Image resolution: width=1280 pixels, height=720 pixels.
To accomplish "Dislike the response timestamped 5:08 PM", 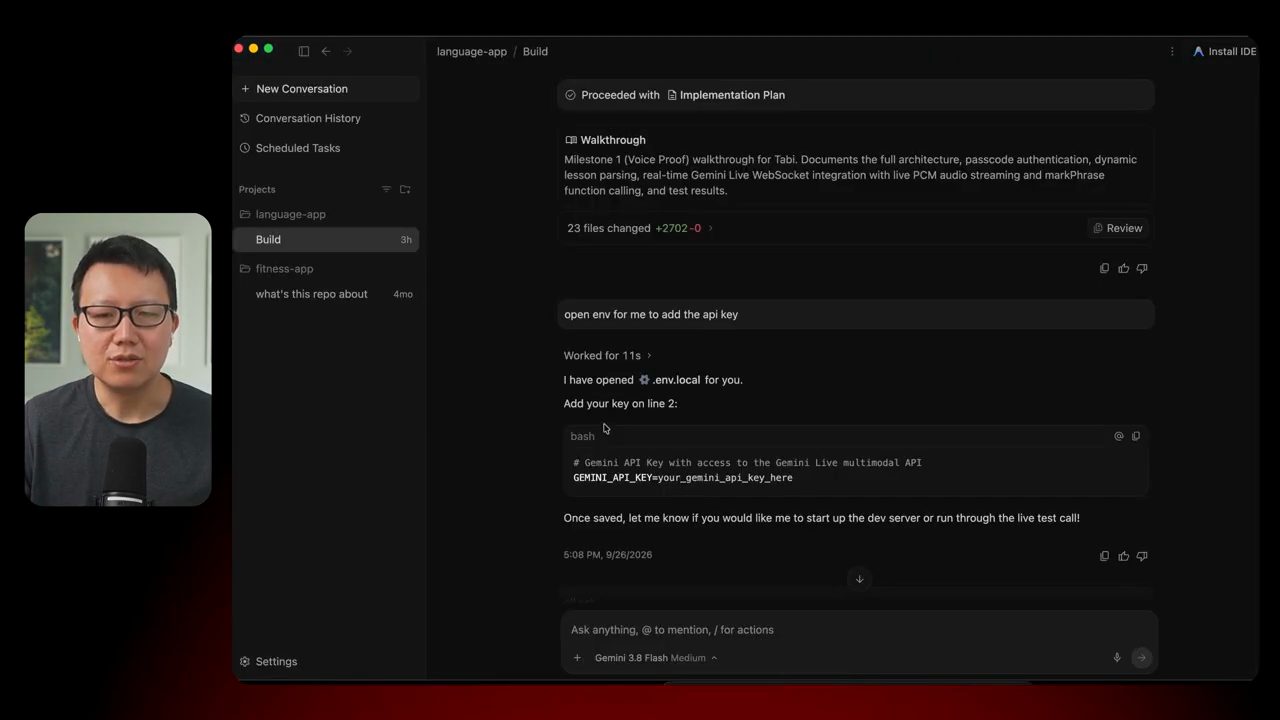I will pyautogui.click(x=1142, y=556).
